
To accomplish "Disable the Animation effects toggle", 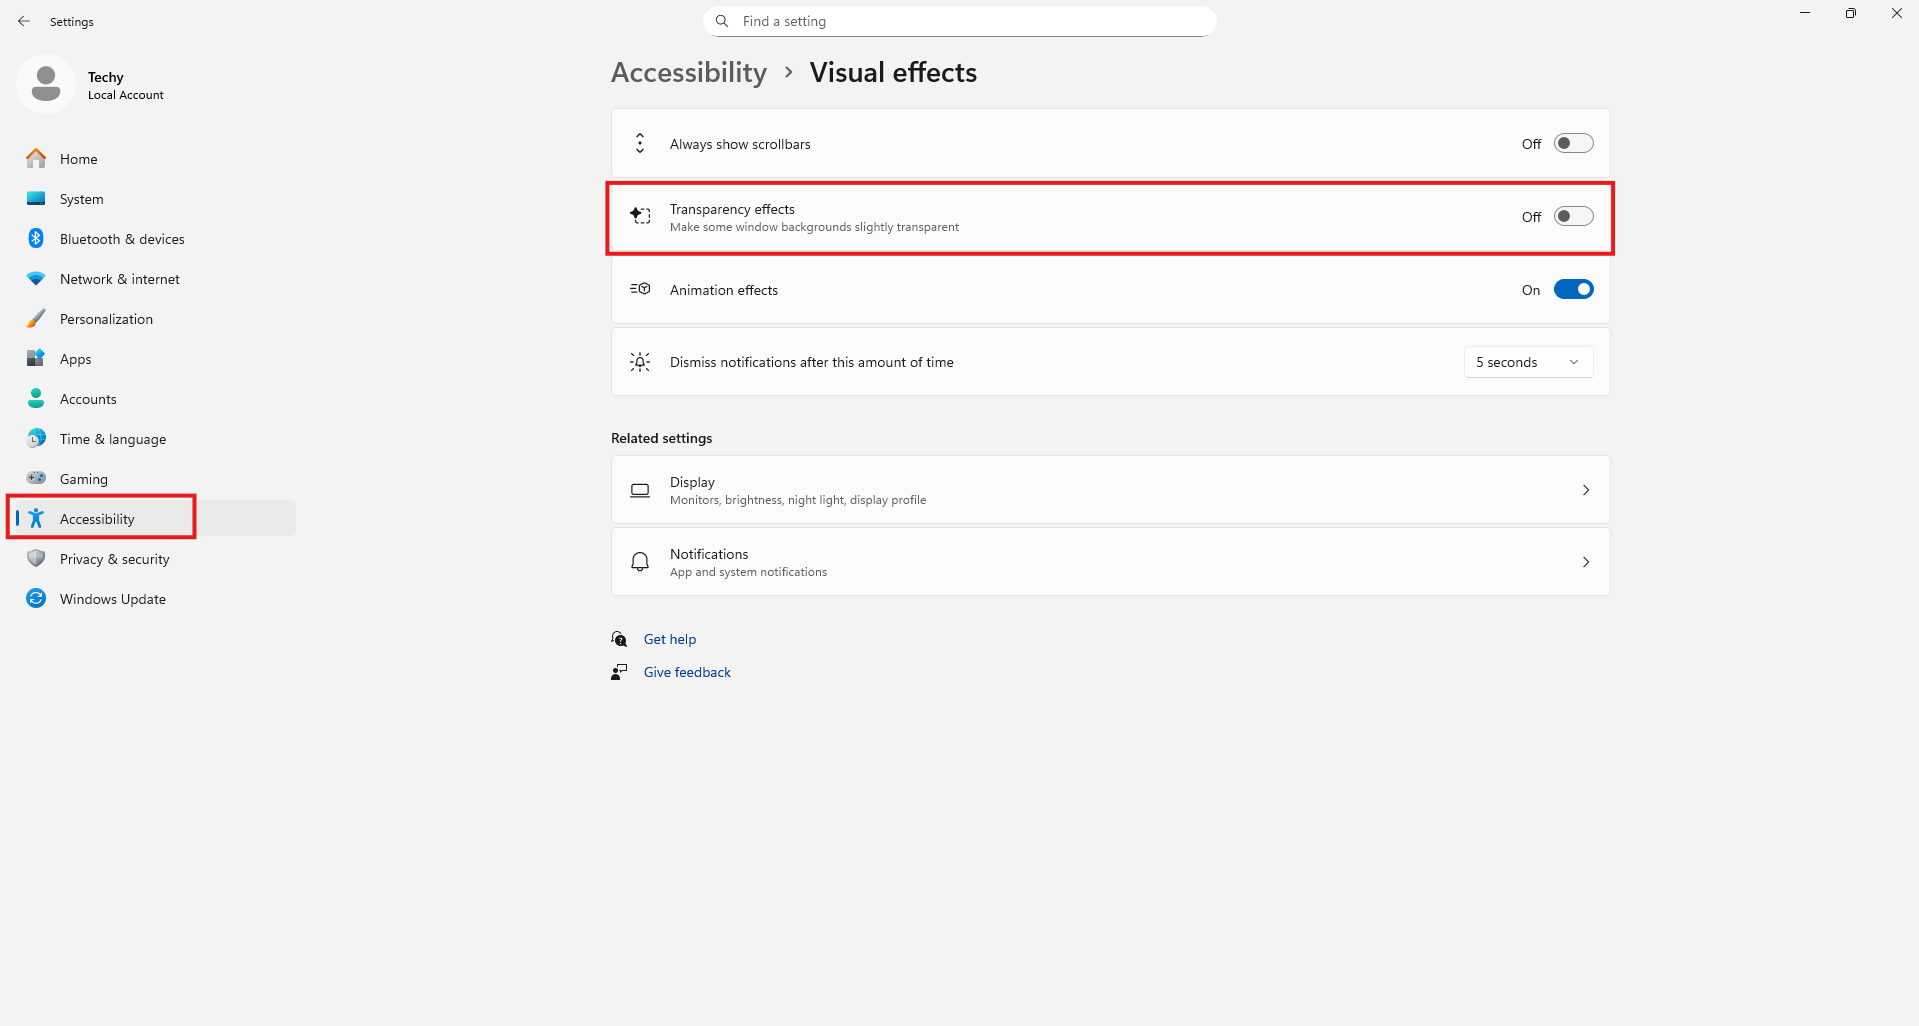I will point(1573,290).
